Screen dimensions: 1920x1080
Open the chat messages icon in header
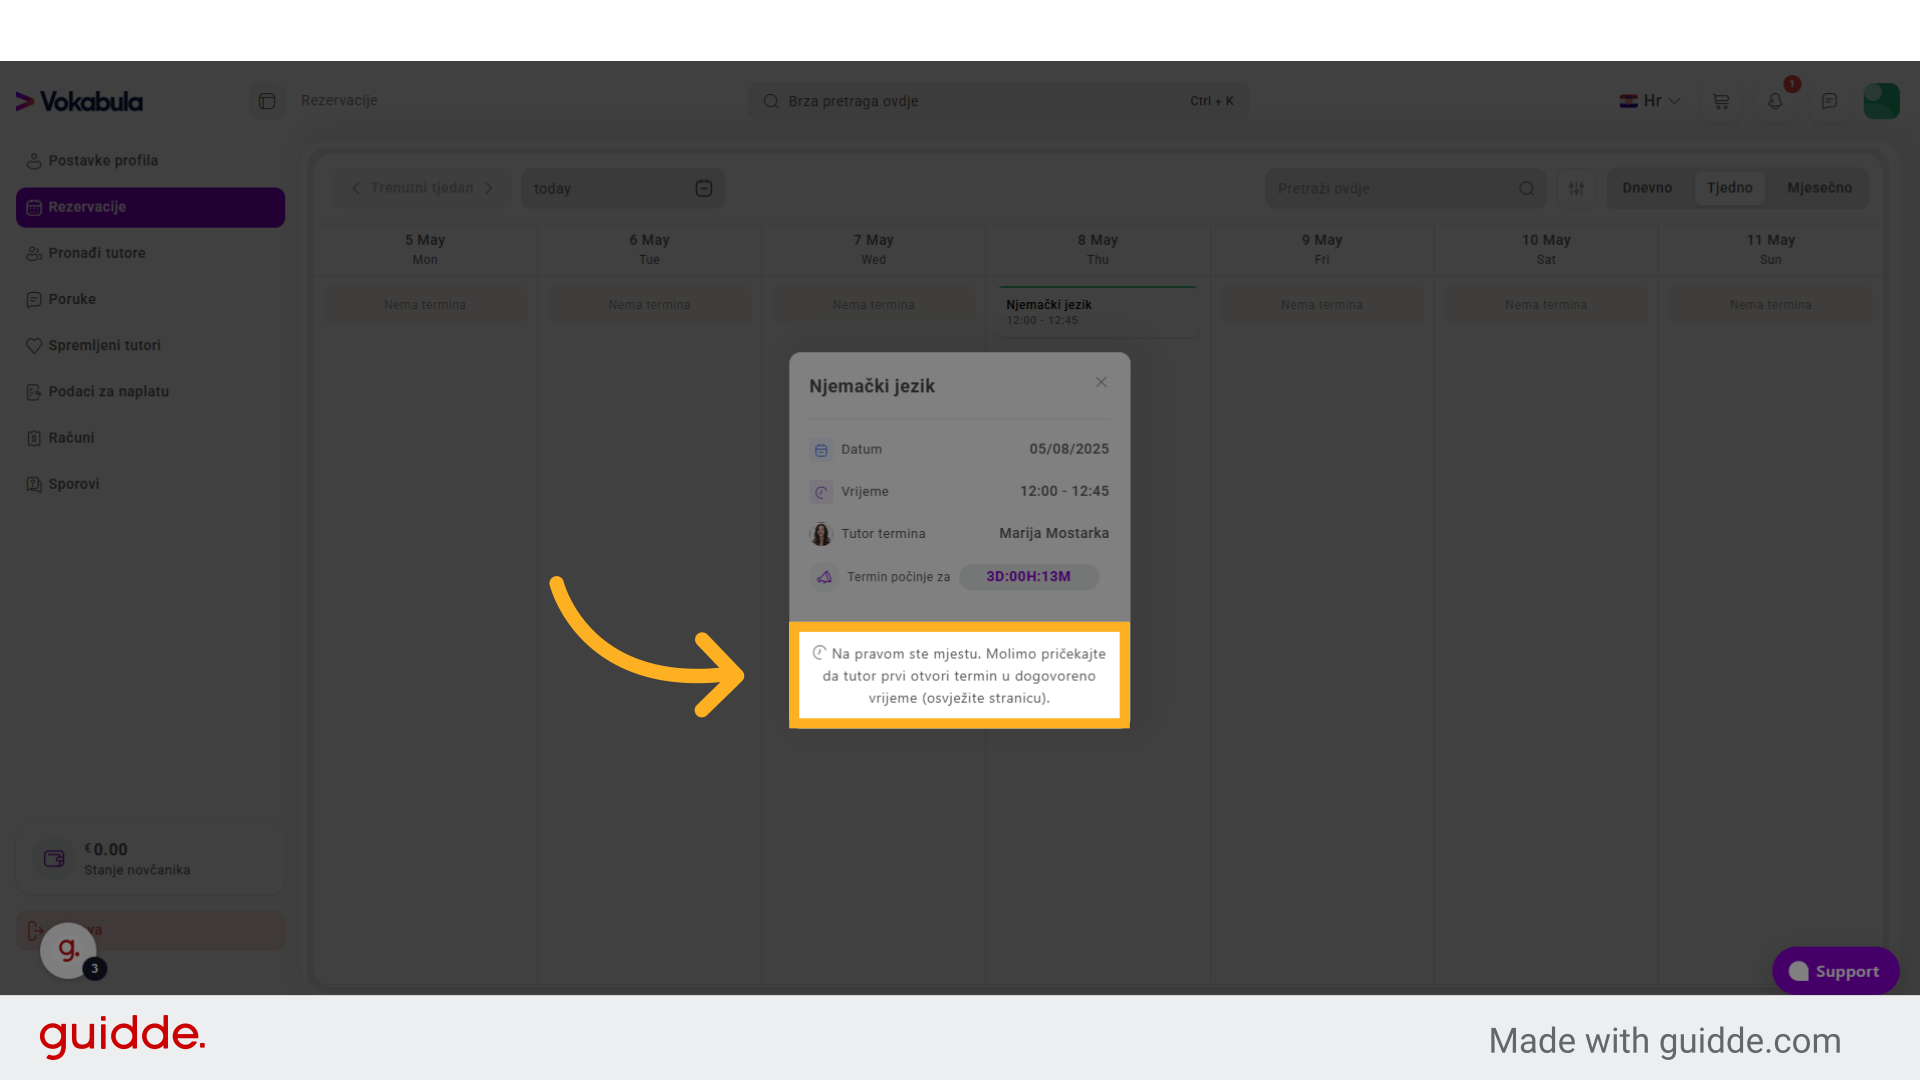[x=1829, y=101]
